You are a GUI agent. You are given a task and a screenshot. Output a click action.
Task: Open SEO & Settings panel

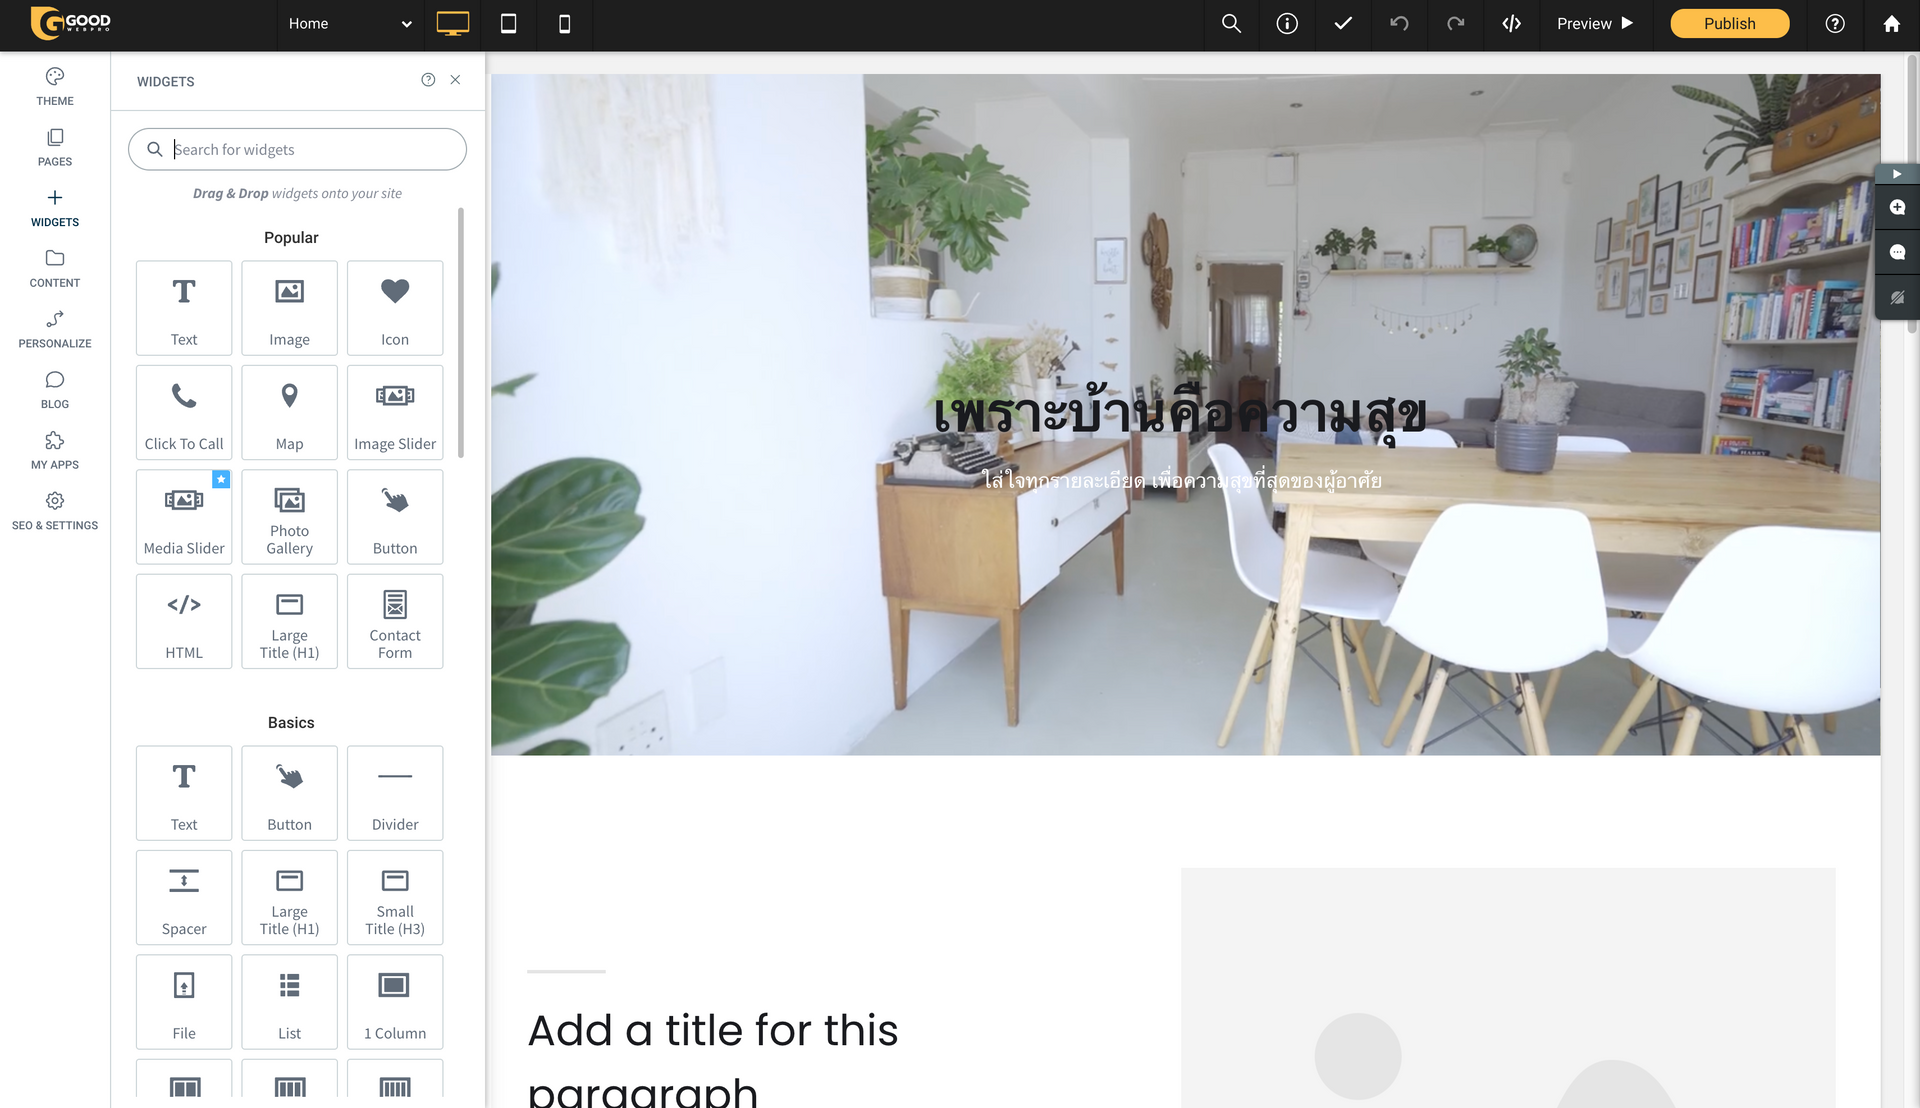[54, 508]
